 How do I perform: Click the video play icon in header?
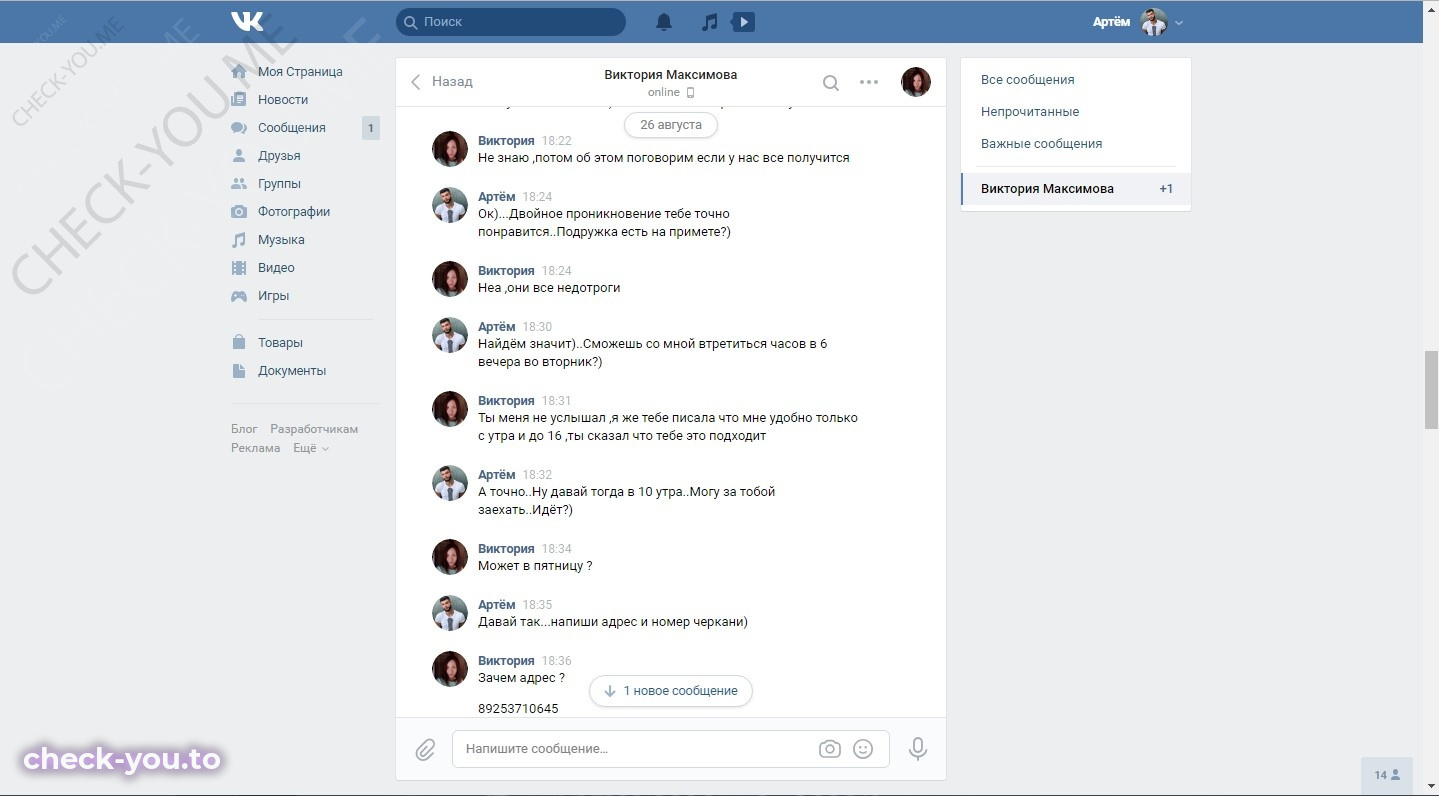(x=743, y=21)
